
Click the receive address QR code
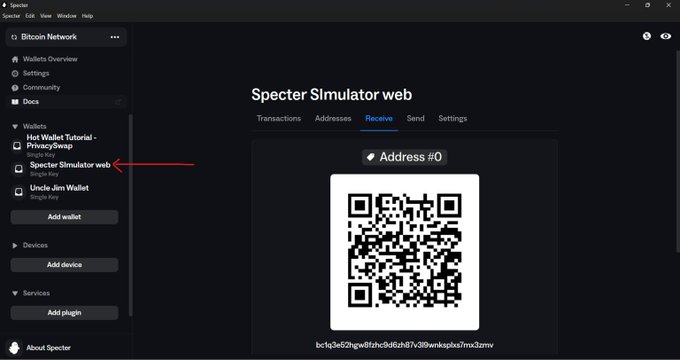(x=405, y=252)
